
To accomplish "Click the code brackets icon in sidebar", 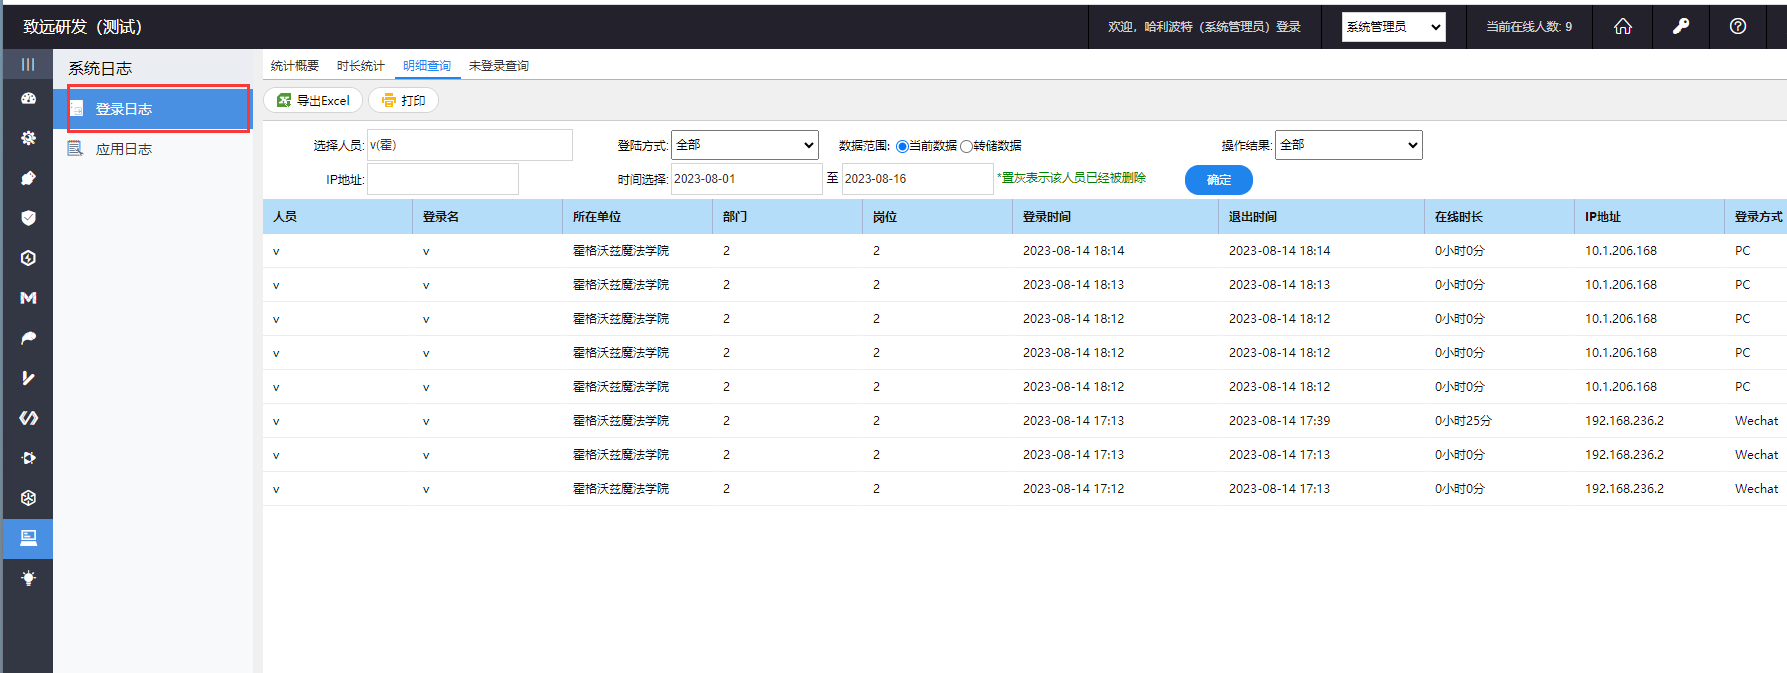I will (28, 418).
